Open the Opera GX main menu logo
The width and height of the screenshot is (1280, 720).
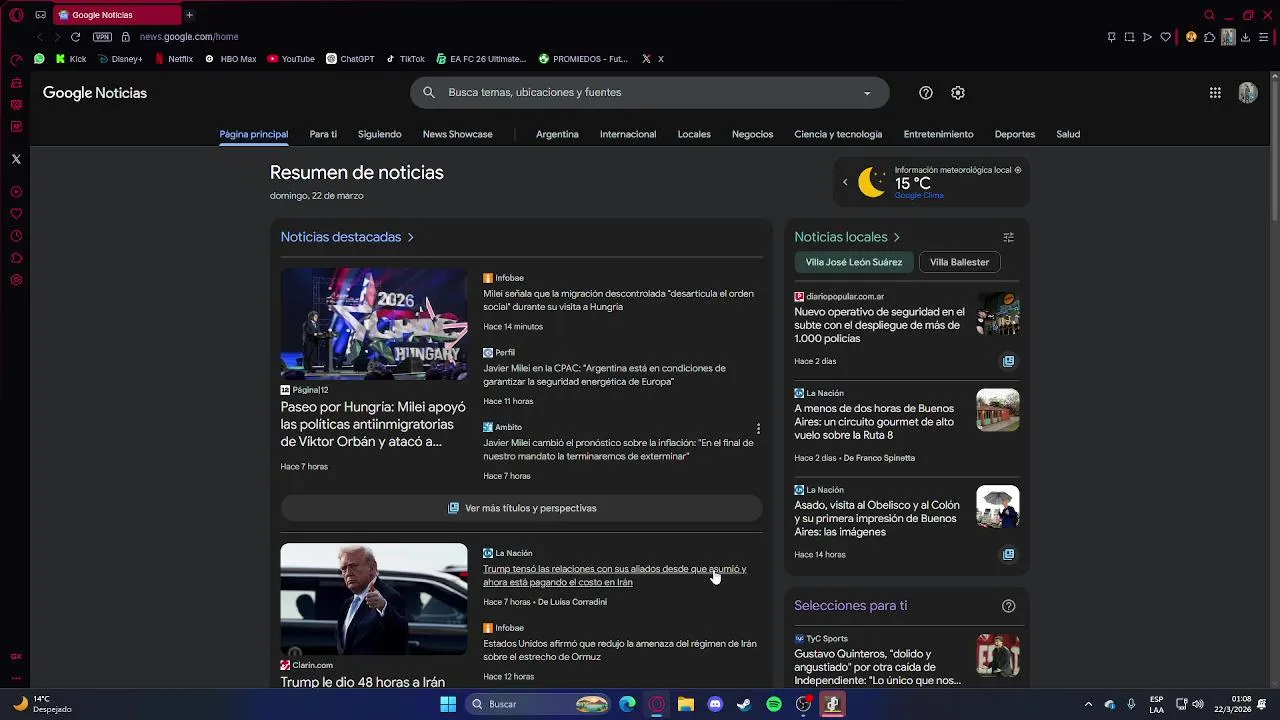click(x=16, y=15)
